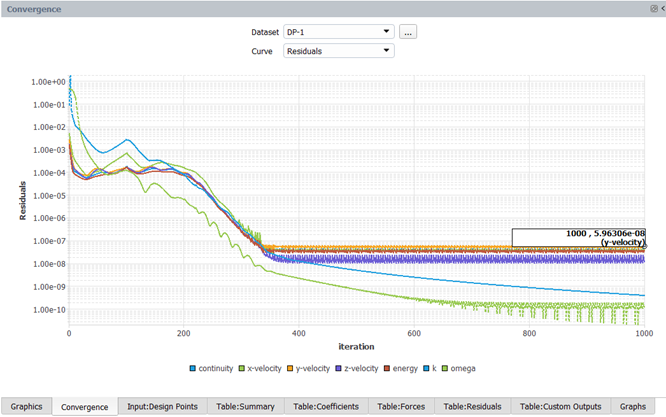Open the Table:Custom Outputs tab
Viewport: 666px width, 417px height.
click(x=562, y=406)
